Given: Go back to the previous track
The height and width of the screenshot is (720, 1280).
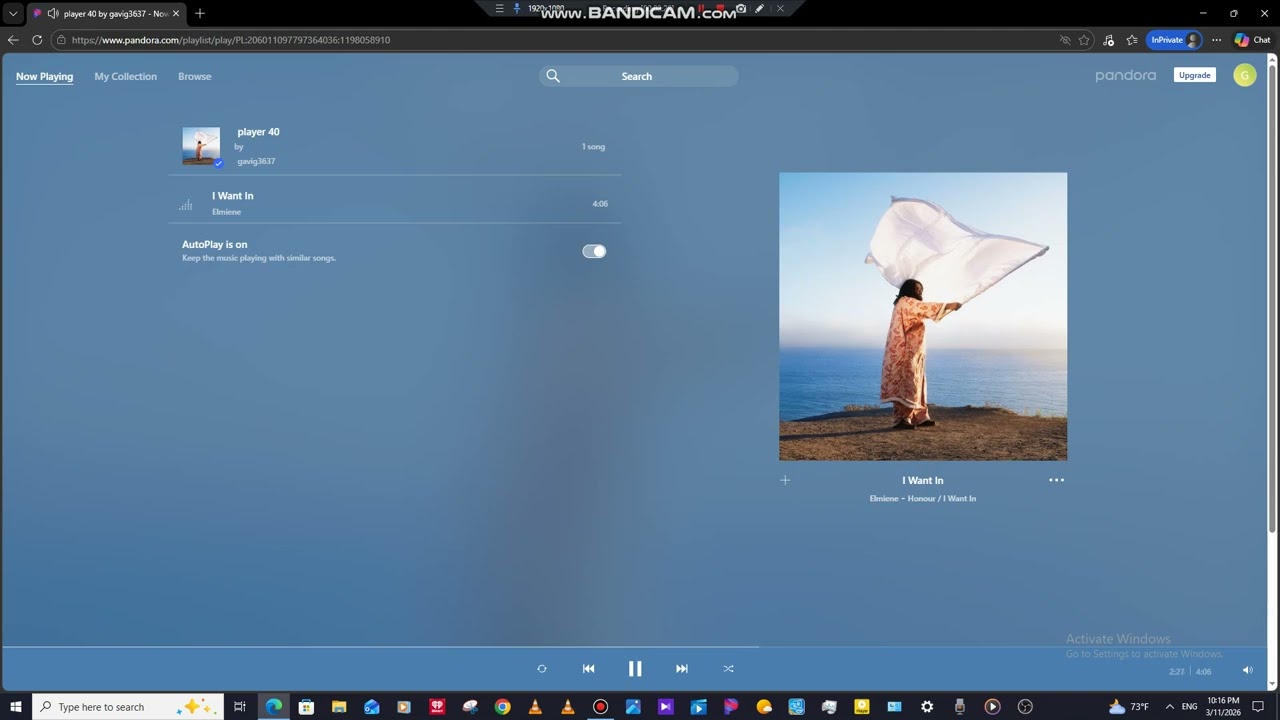Looking at the screenshot, I should 588,669.
